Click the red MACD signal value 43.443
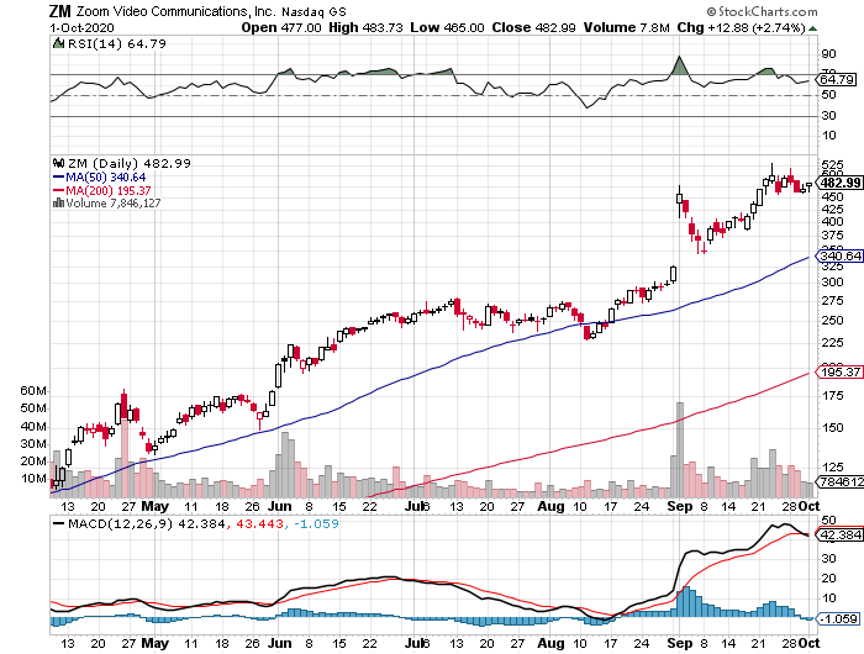 [260, 523]
